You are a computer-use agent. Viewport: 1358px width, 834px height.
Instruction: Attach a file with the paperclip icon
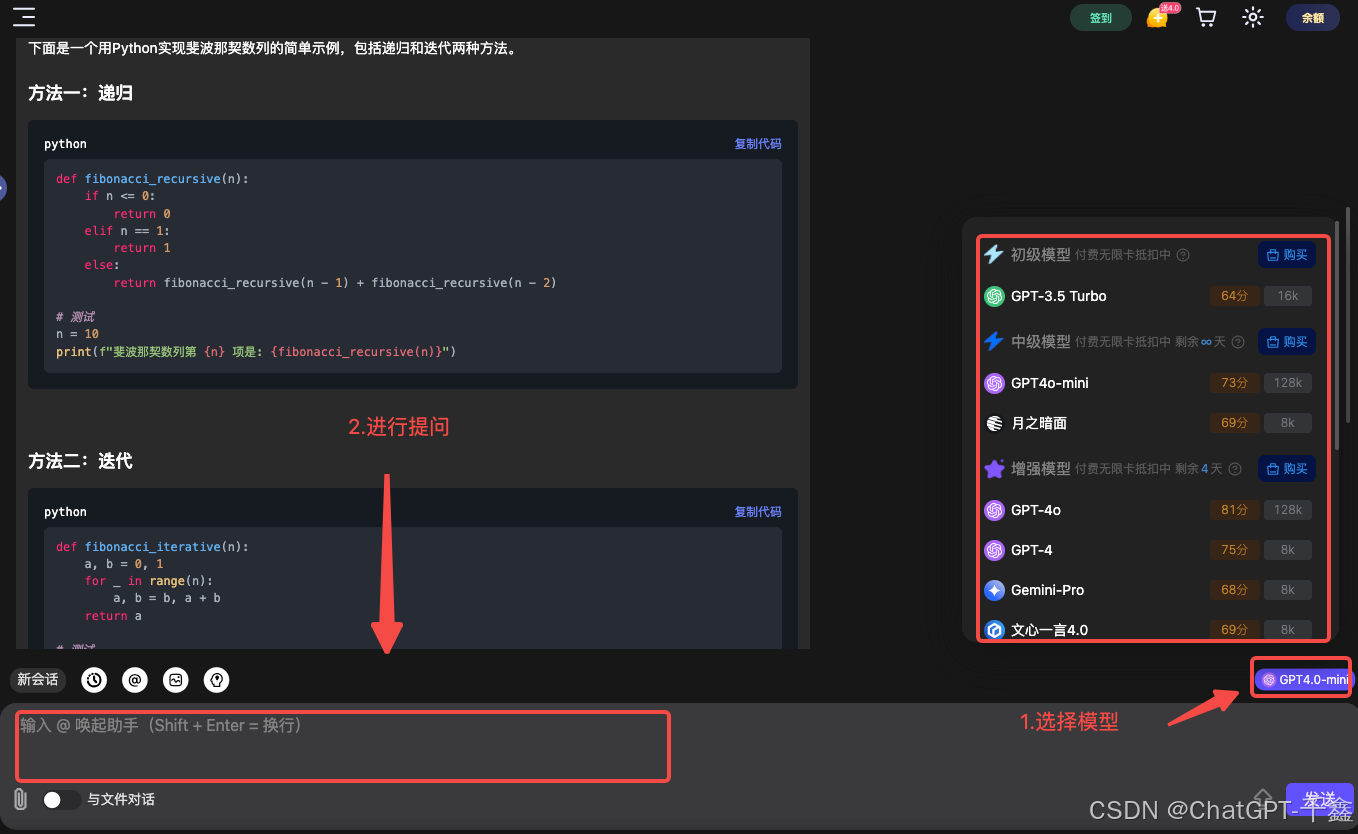tap(20, 799)
